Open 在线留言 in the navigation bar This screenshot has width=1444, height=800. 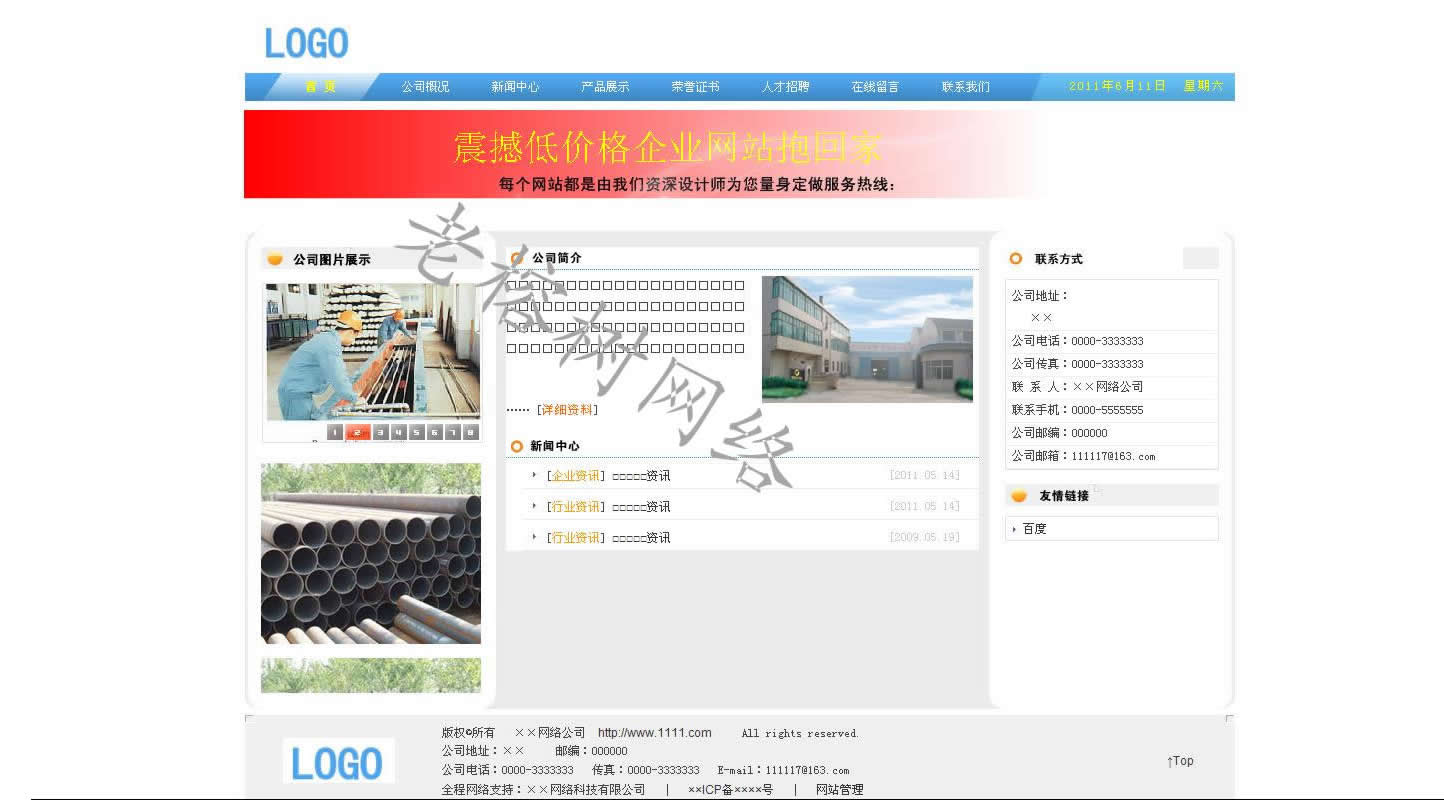[x=875, y=87]
